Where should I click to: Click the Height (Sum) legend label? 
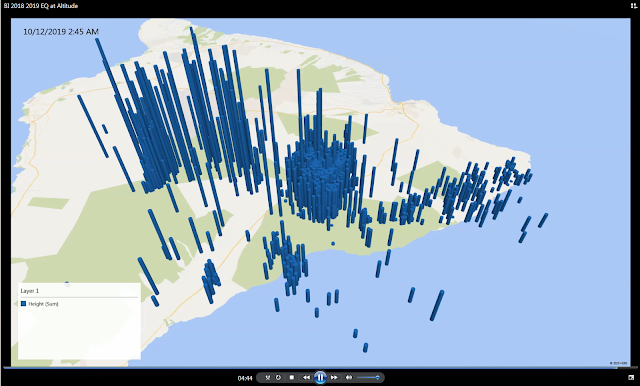click(43, 304)
